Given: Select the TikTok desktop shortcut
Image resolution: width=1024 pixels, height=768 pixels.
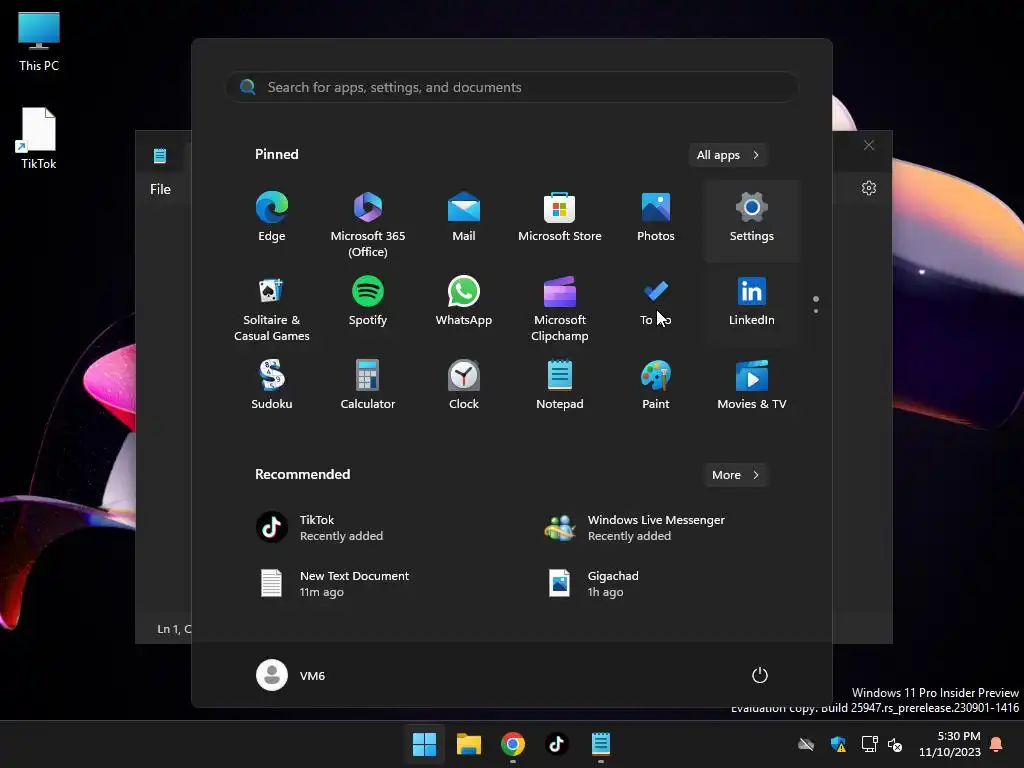Looking at the screenshot, I should click(x=39, y=138).
